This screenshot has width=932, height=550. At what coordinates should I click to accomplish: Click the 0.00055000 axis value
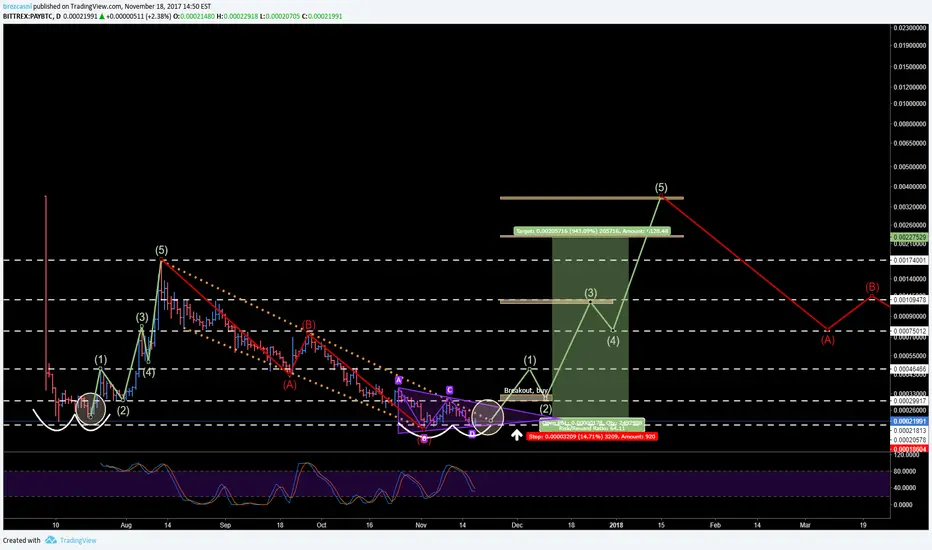(x=910, y=356)
